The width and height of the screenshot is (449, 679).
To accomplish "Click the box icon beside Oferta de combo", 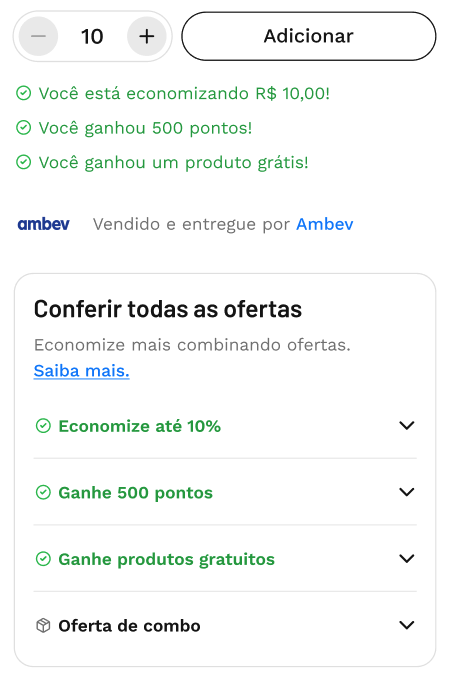I will 43,625.
